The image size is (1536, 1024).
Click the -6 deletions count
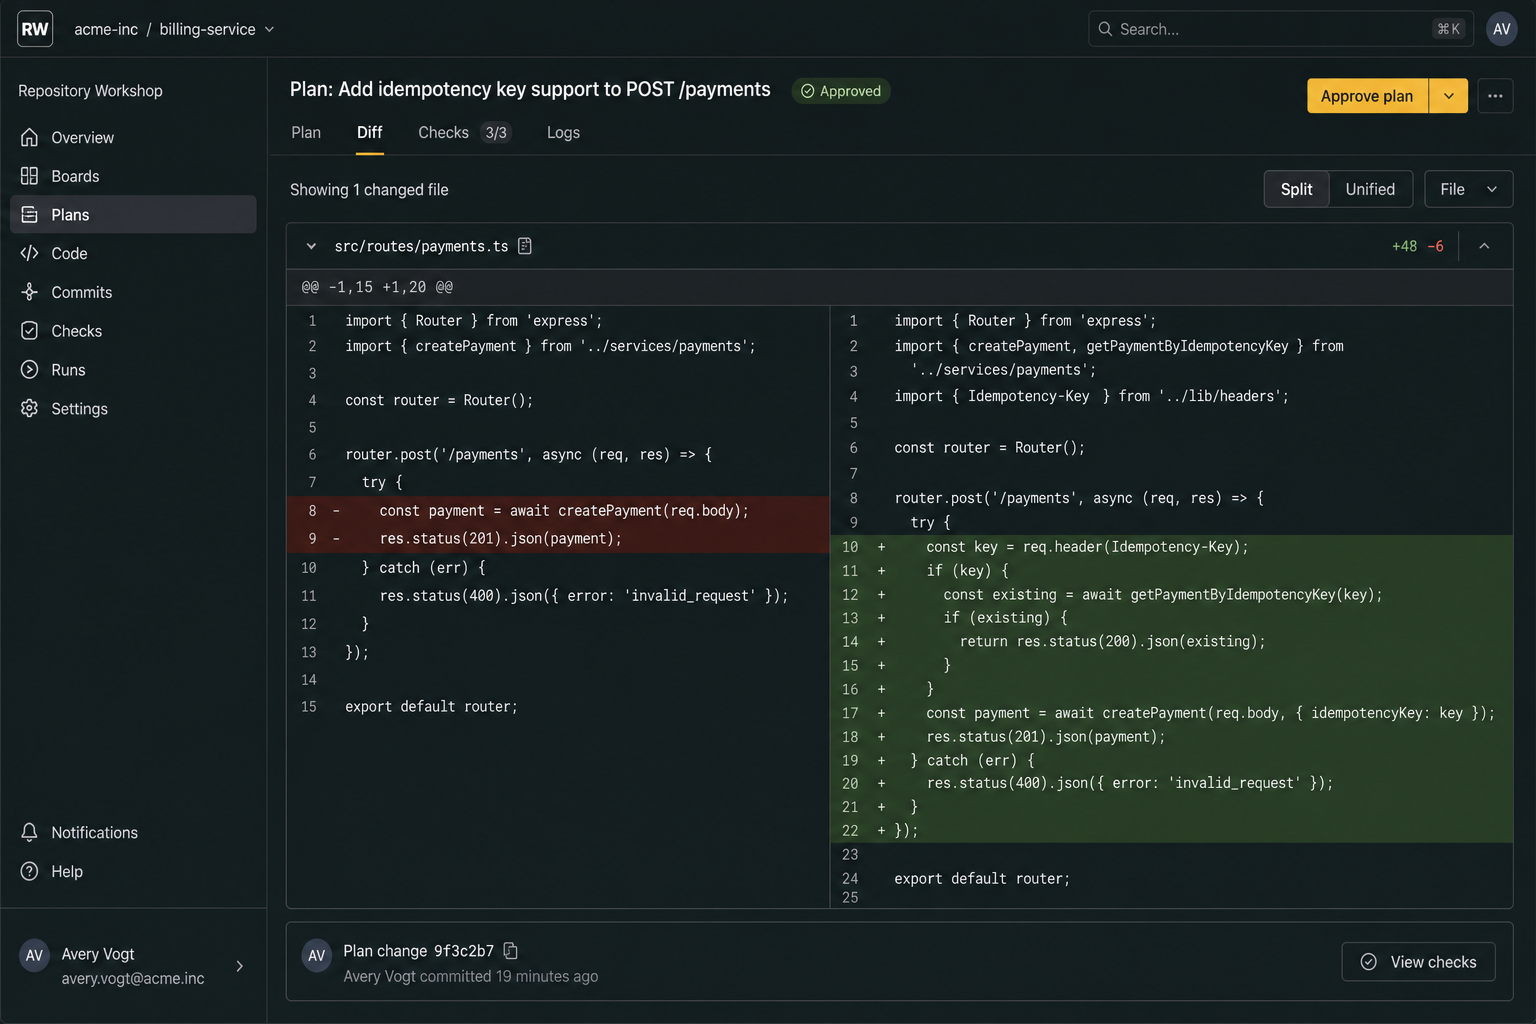(1435, 246)
